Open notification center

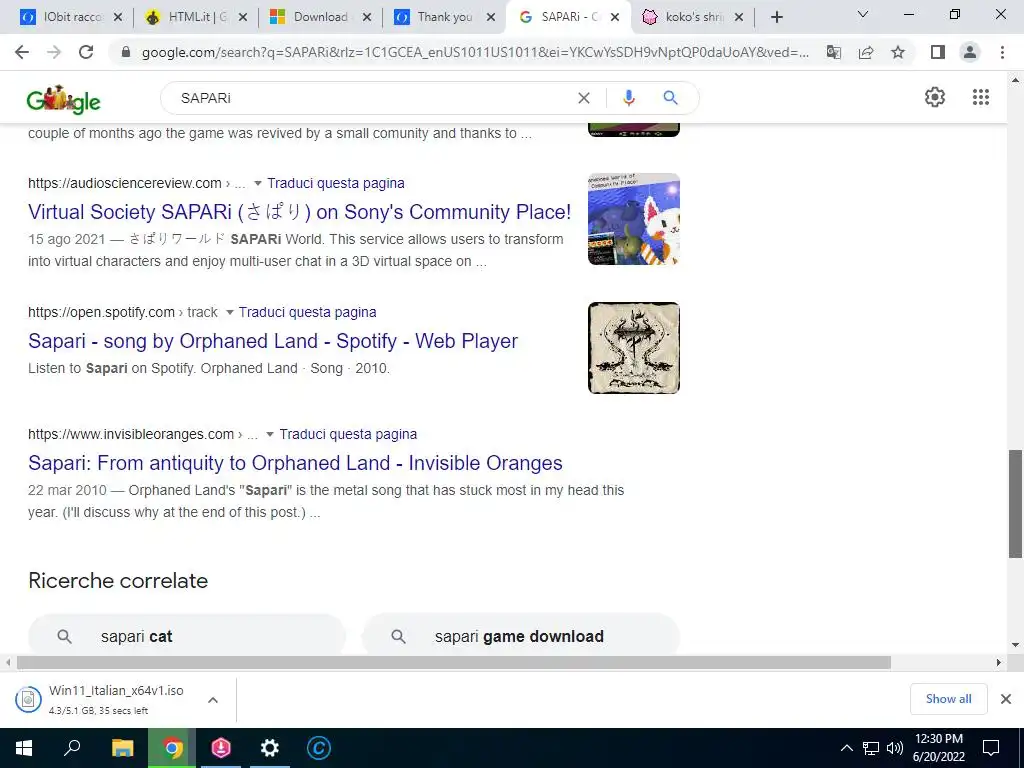coord(991,748)
